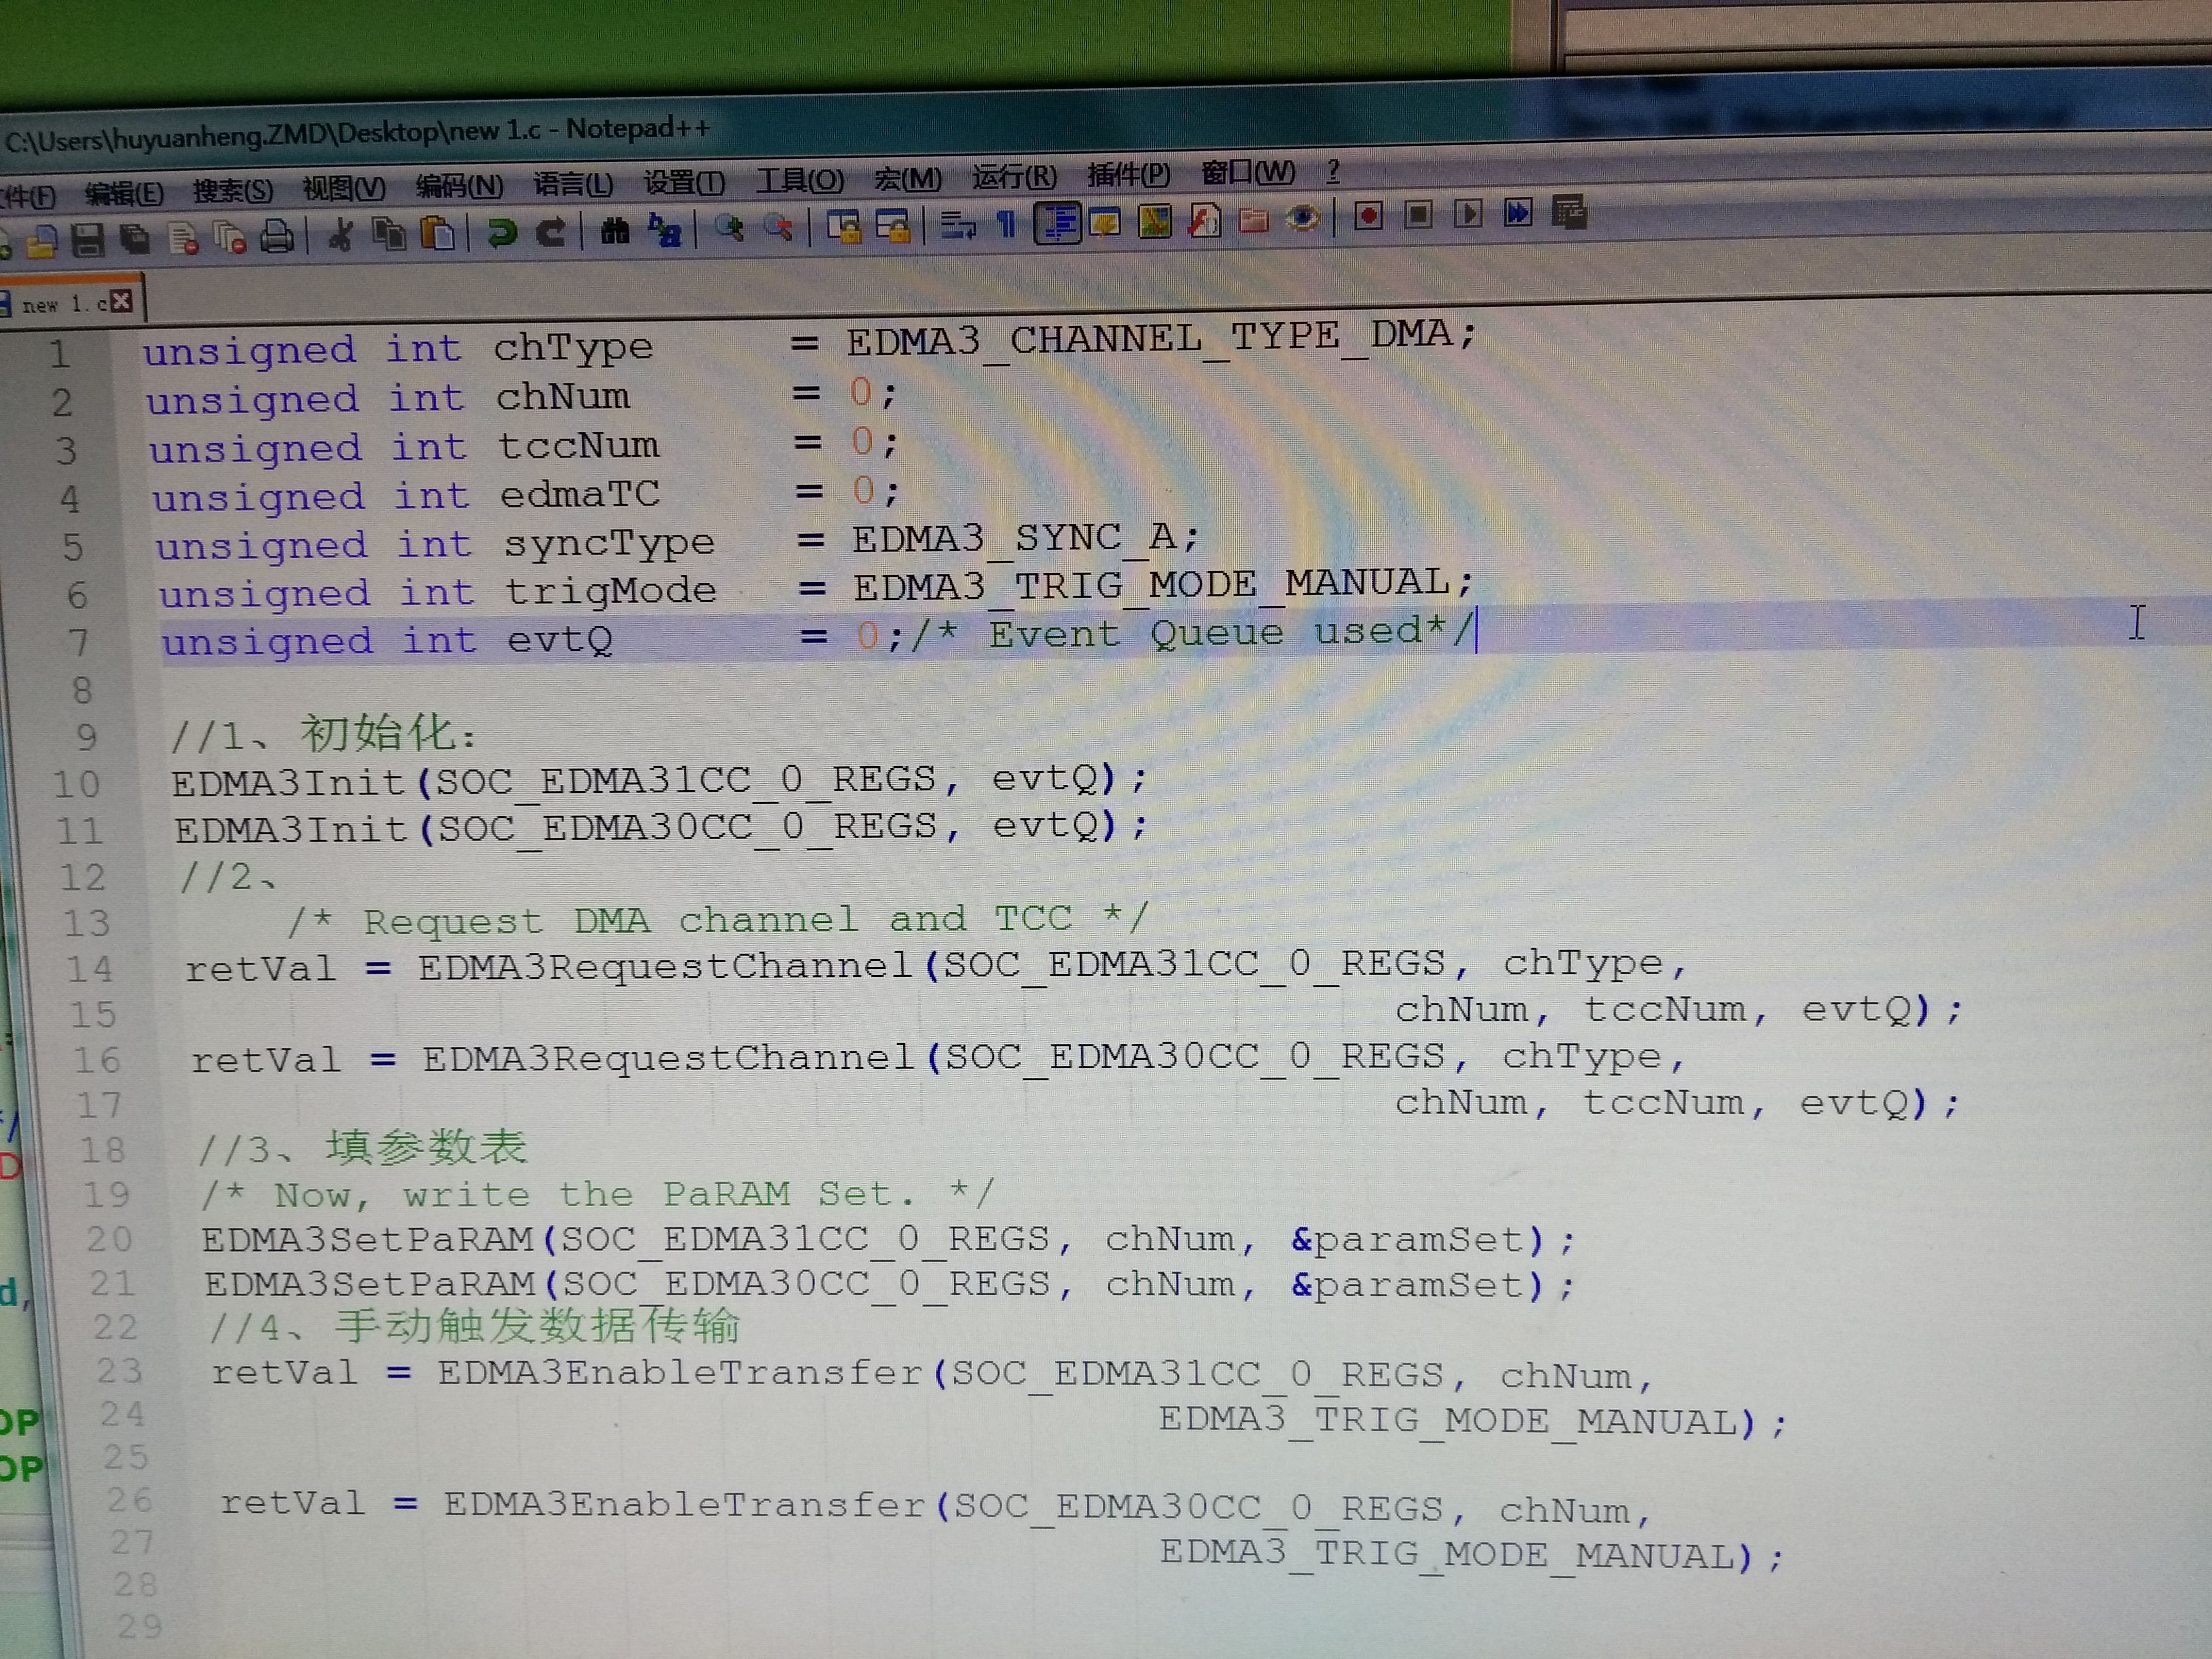Click the Save file toolbar icon
The image size is (2212, 1659).
(x=88, y=239)
